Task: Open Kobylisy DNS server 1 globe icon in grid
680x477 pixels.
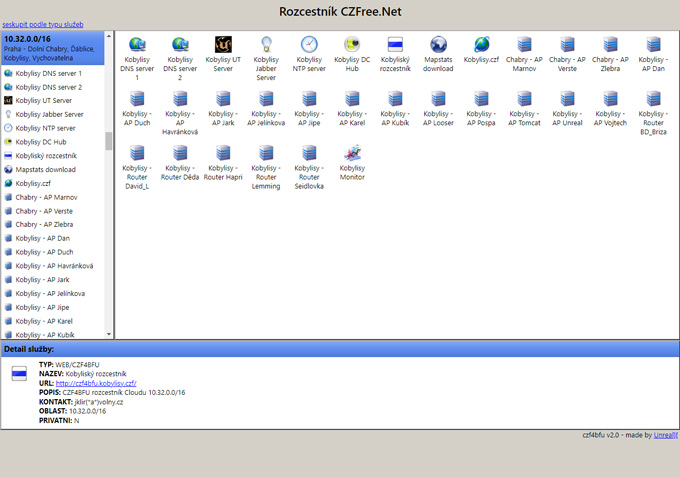Action: pos(137,44)
